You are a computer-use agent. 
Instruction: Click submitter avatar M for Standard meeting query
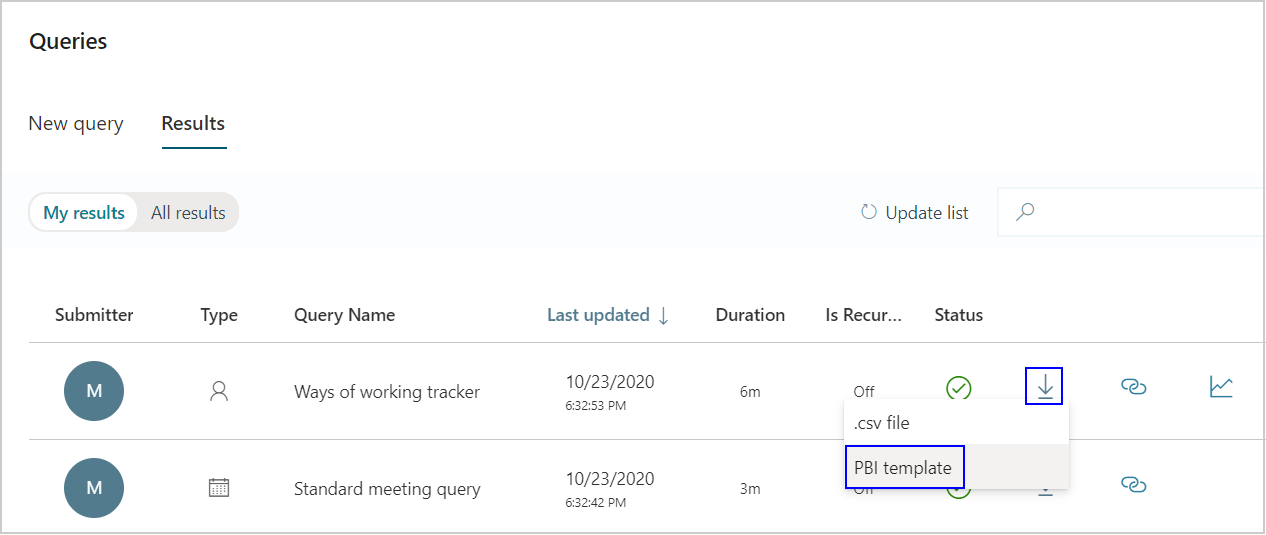tap(94, 488)
